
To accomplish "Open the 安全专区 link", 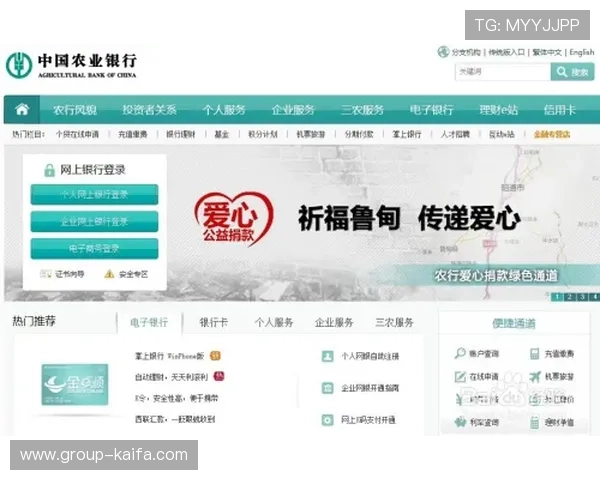I will [x=134, y=274].
